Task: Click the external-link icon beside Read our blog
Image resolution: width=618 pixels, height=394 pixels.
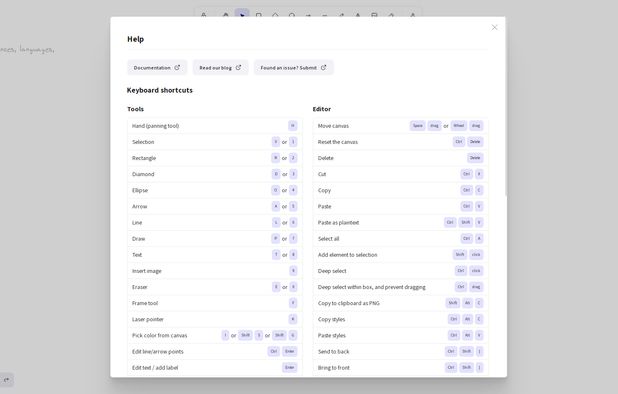Action: tap(238, 68)
